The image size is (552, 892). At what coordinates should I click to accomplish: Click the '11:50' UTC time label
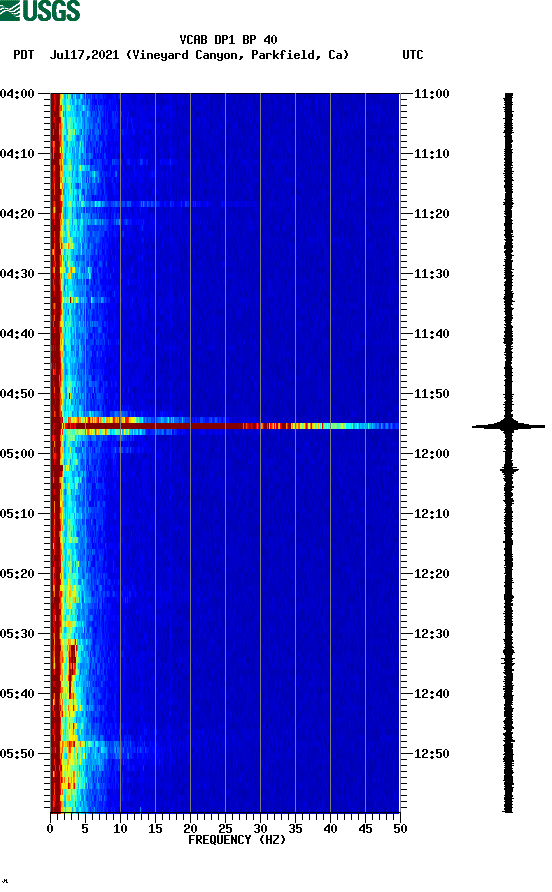coord(432,394)
